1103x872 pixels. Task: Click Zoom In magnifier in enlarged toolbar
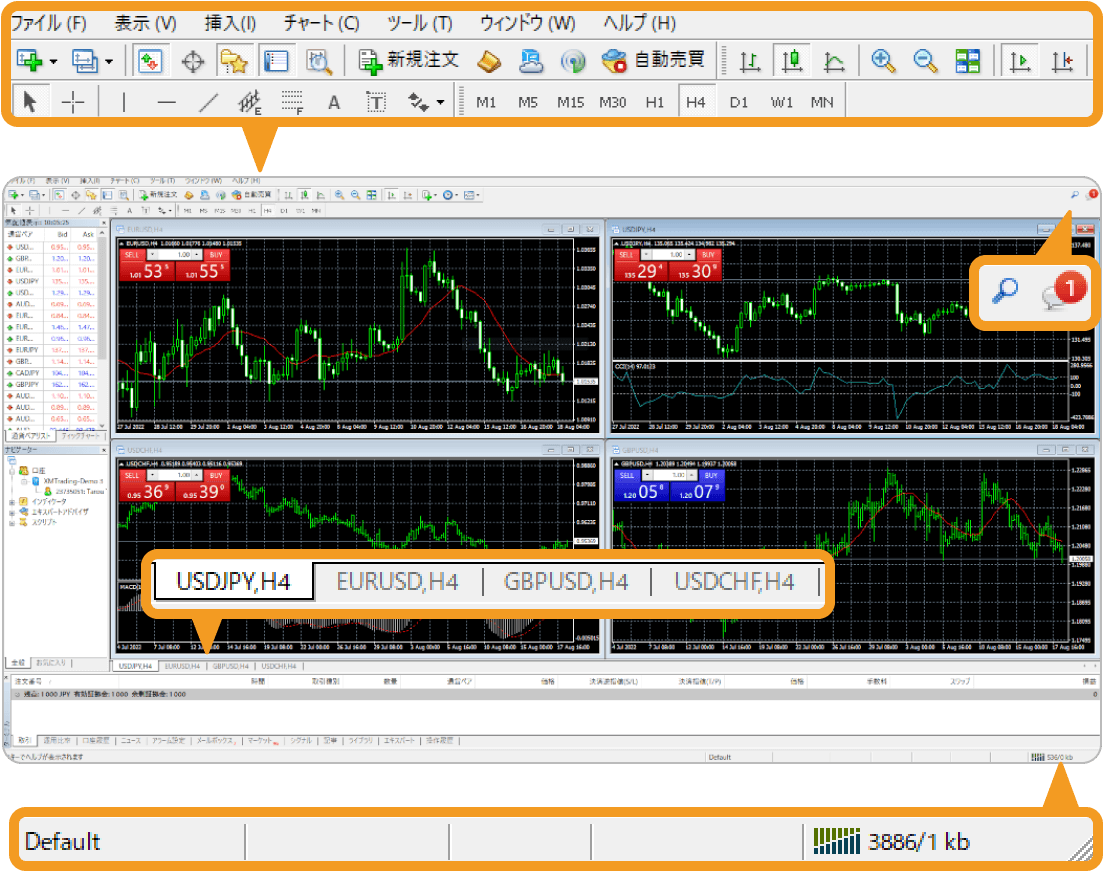(883, 61)
